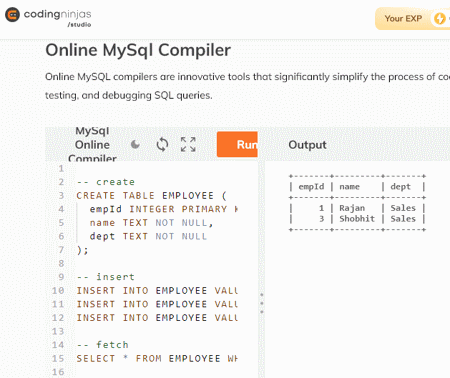
Task: Click the 'name TEXT NOT NULL,' line
Action: click(x=151, y=223)
